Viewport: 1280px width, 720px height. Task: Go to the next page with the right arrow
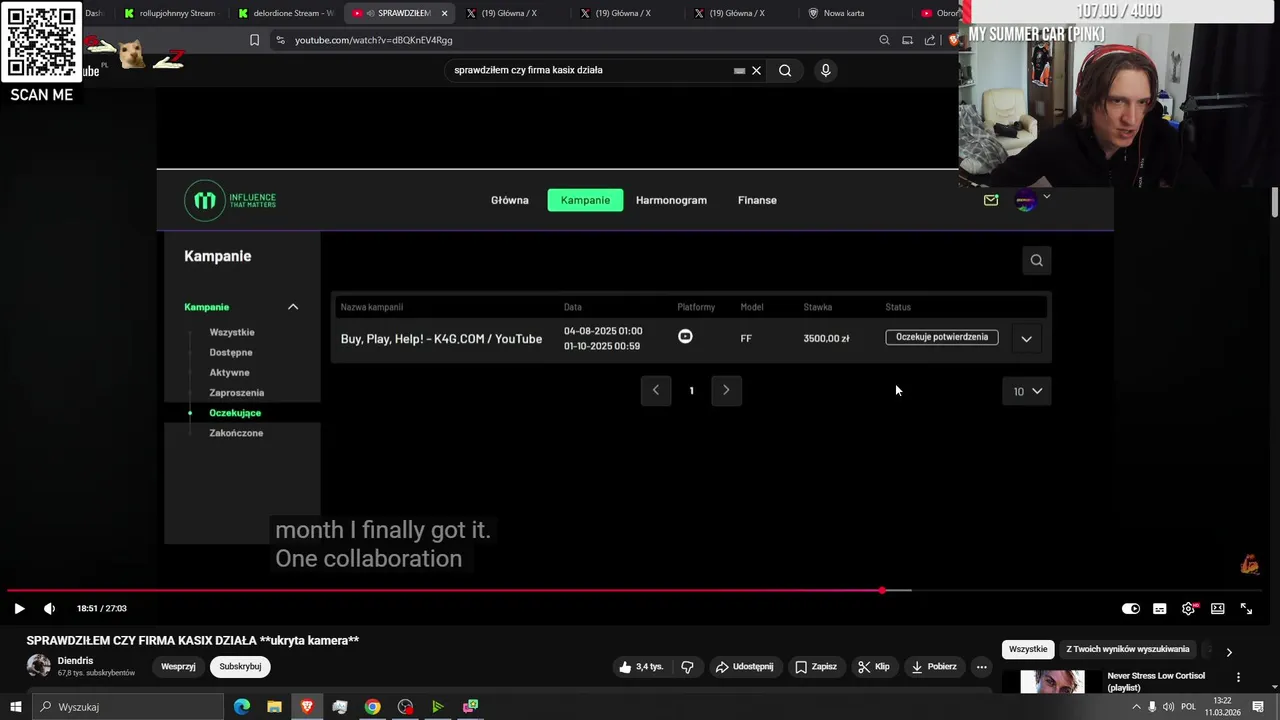[x=726, y=390]
